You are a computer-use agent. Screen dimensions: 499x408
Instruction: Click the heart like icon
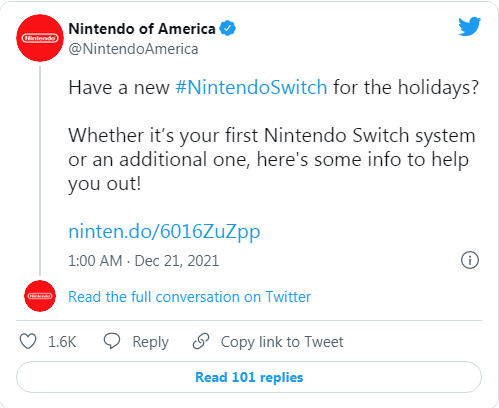(28, 342)
